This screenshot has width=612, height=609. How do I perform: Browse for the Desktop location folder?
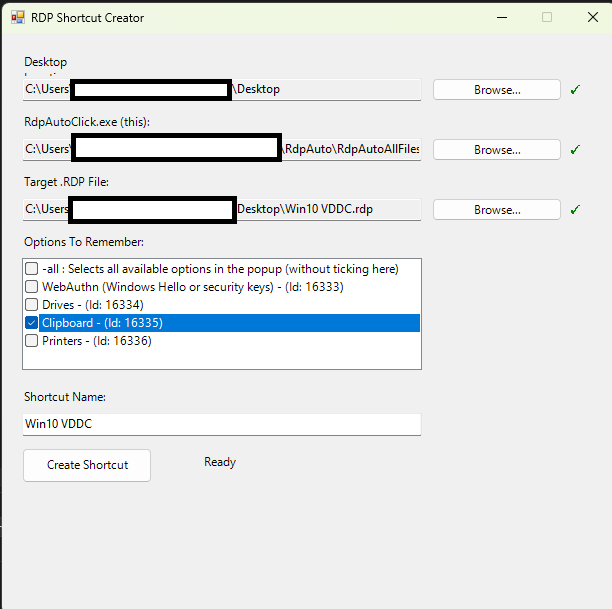pos(496,90)
